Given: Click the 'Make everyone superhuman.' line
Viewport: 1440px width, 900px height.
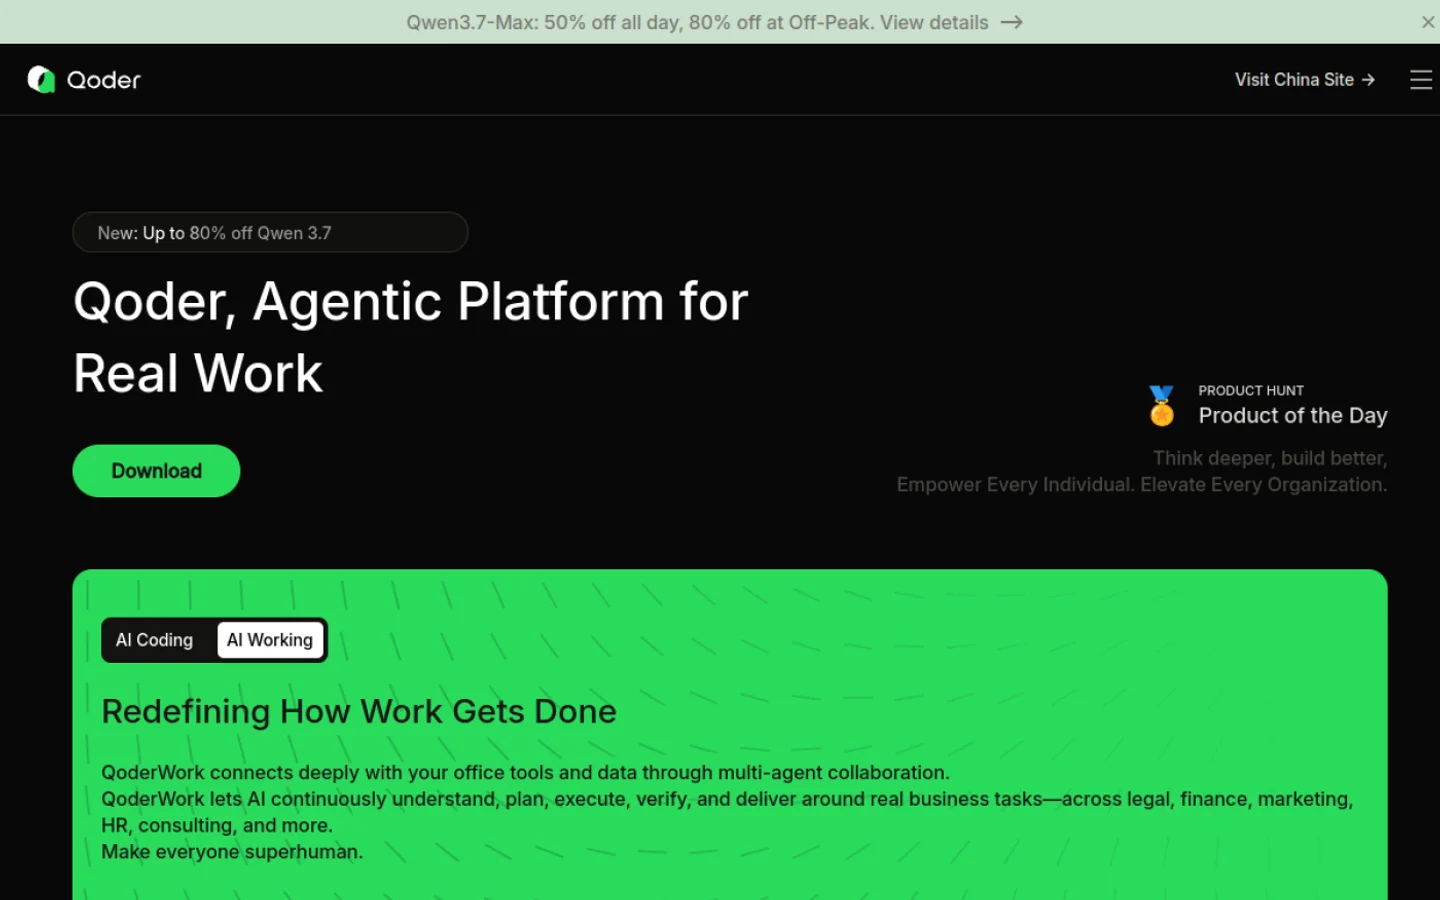Looking at the screenshot, I should (232, 852).
